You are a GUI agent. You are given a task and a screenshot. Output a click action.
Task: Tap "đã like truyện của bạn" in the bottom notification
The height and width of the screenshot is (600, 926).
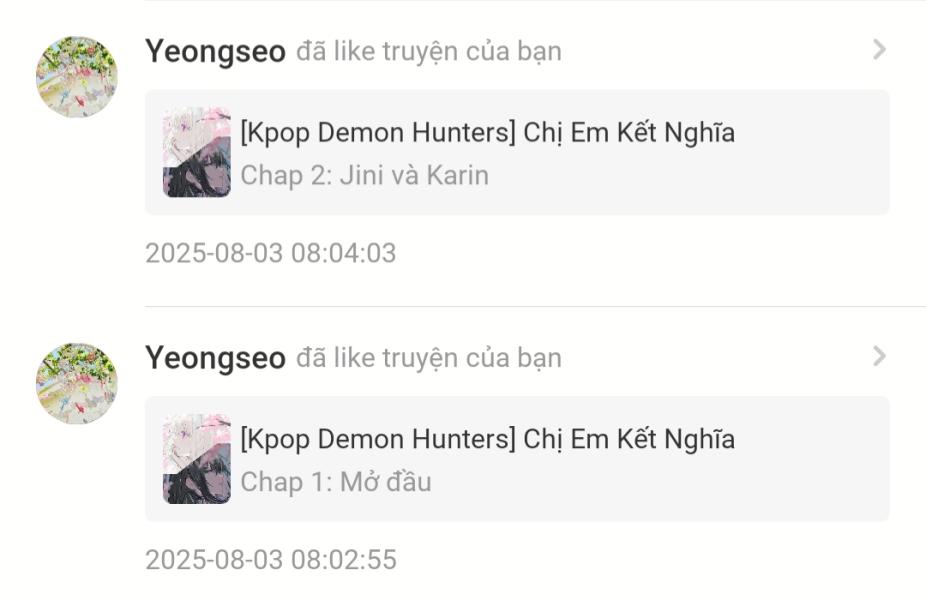(x=429, y=358)
